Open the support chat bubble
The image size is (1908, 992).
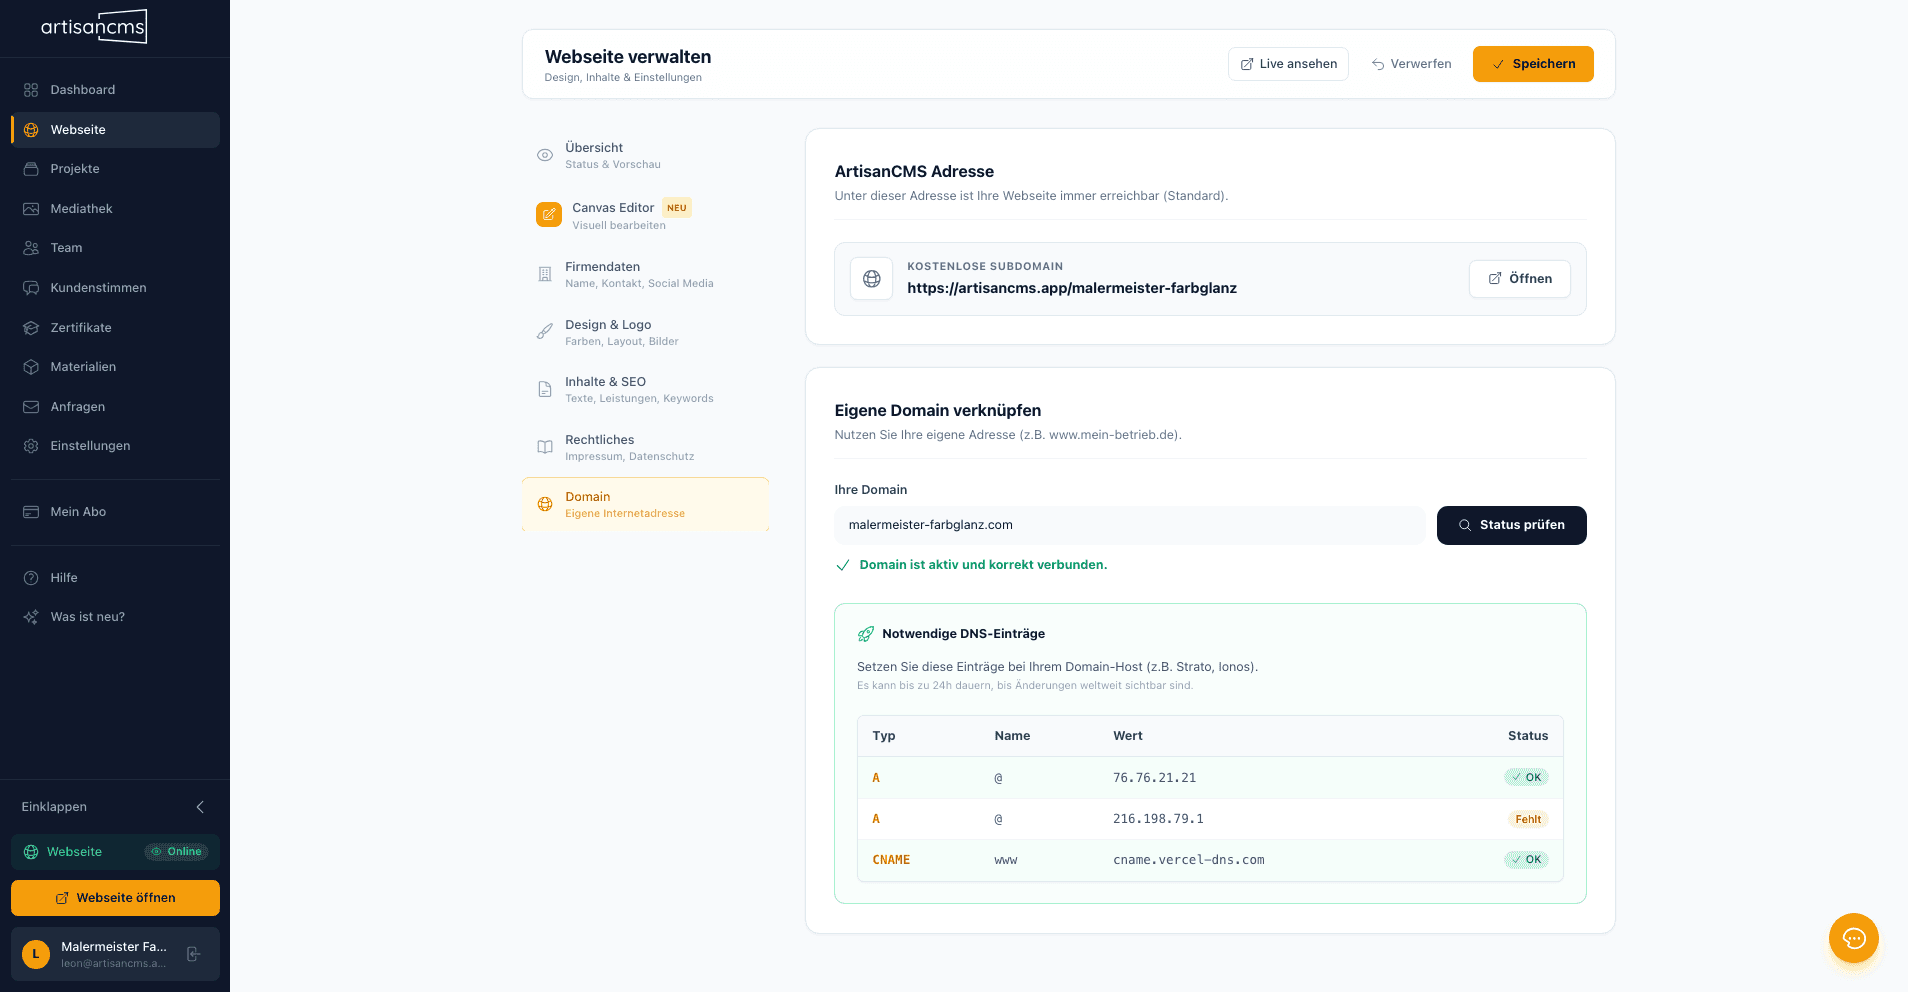pos(1854,939)
